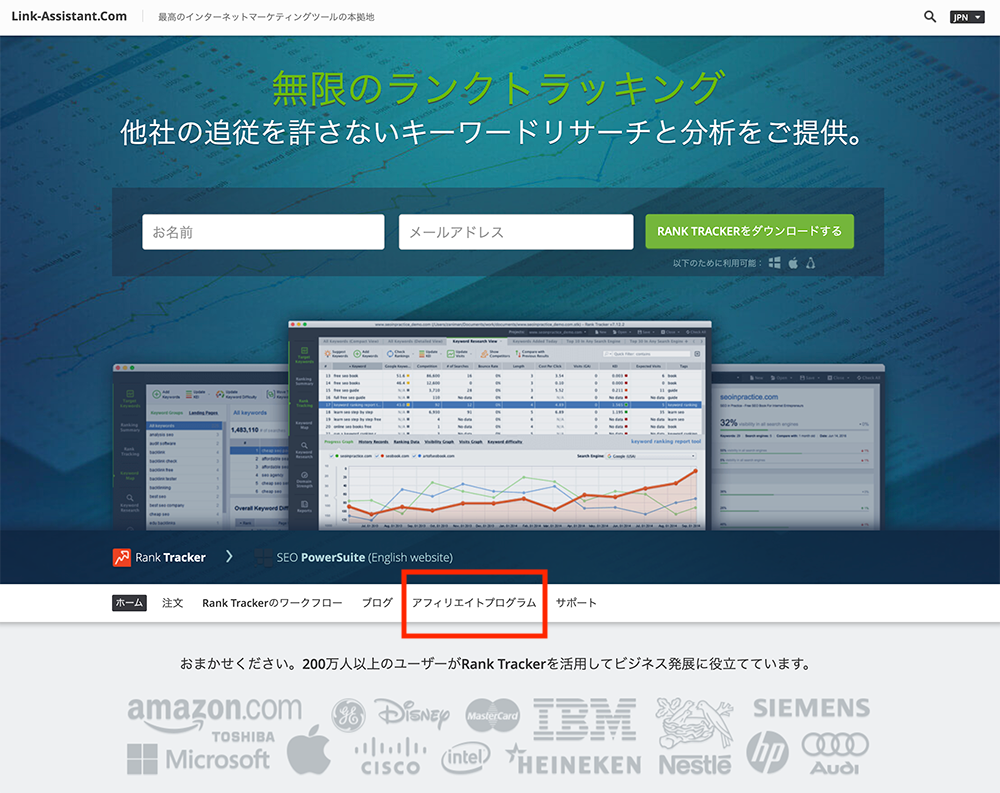Open SEO PowerSuite (English website) link
This screenshot has height=793, width=1000.
364,558
